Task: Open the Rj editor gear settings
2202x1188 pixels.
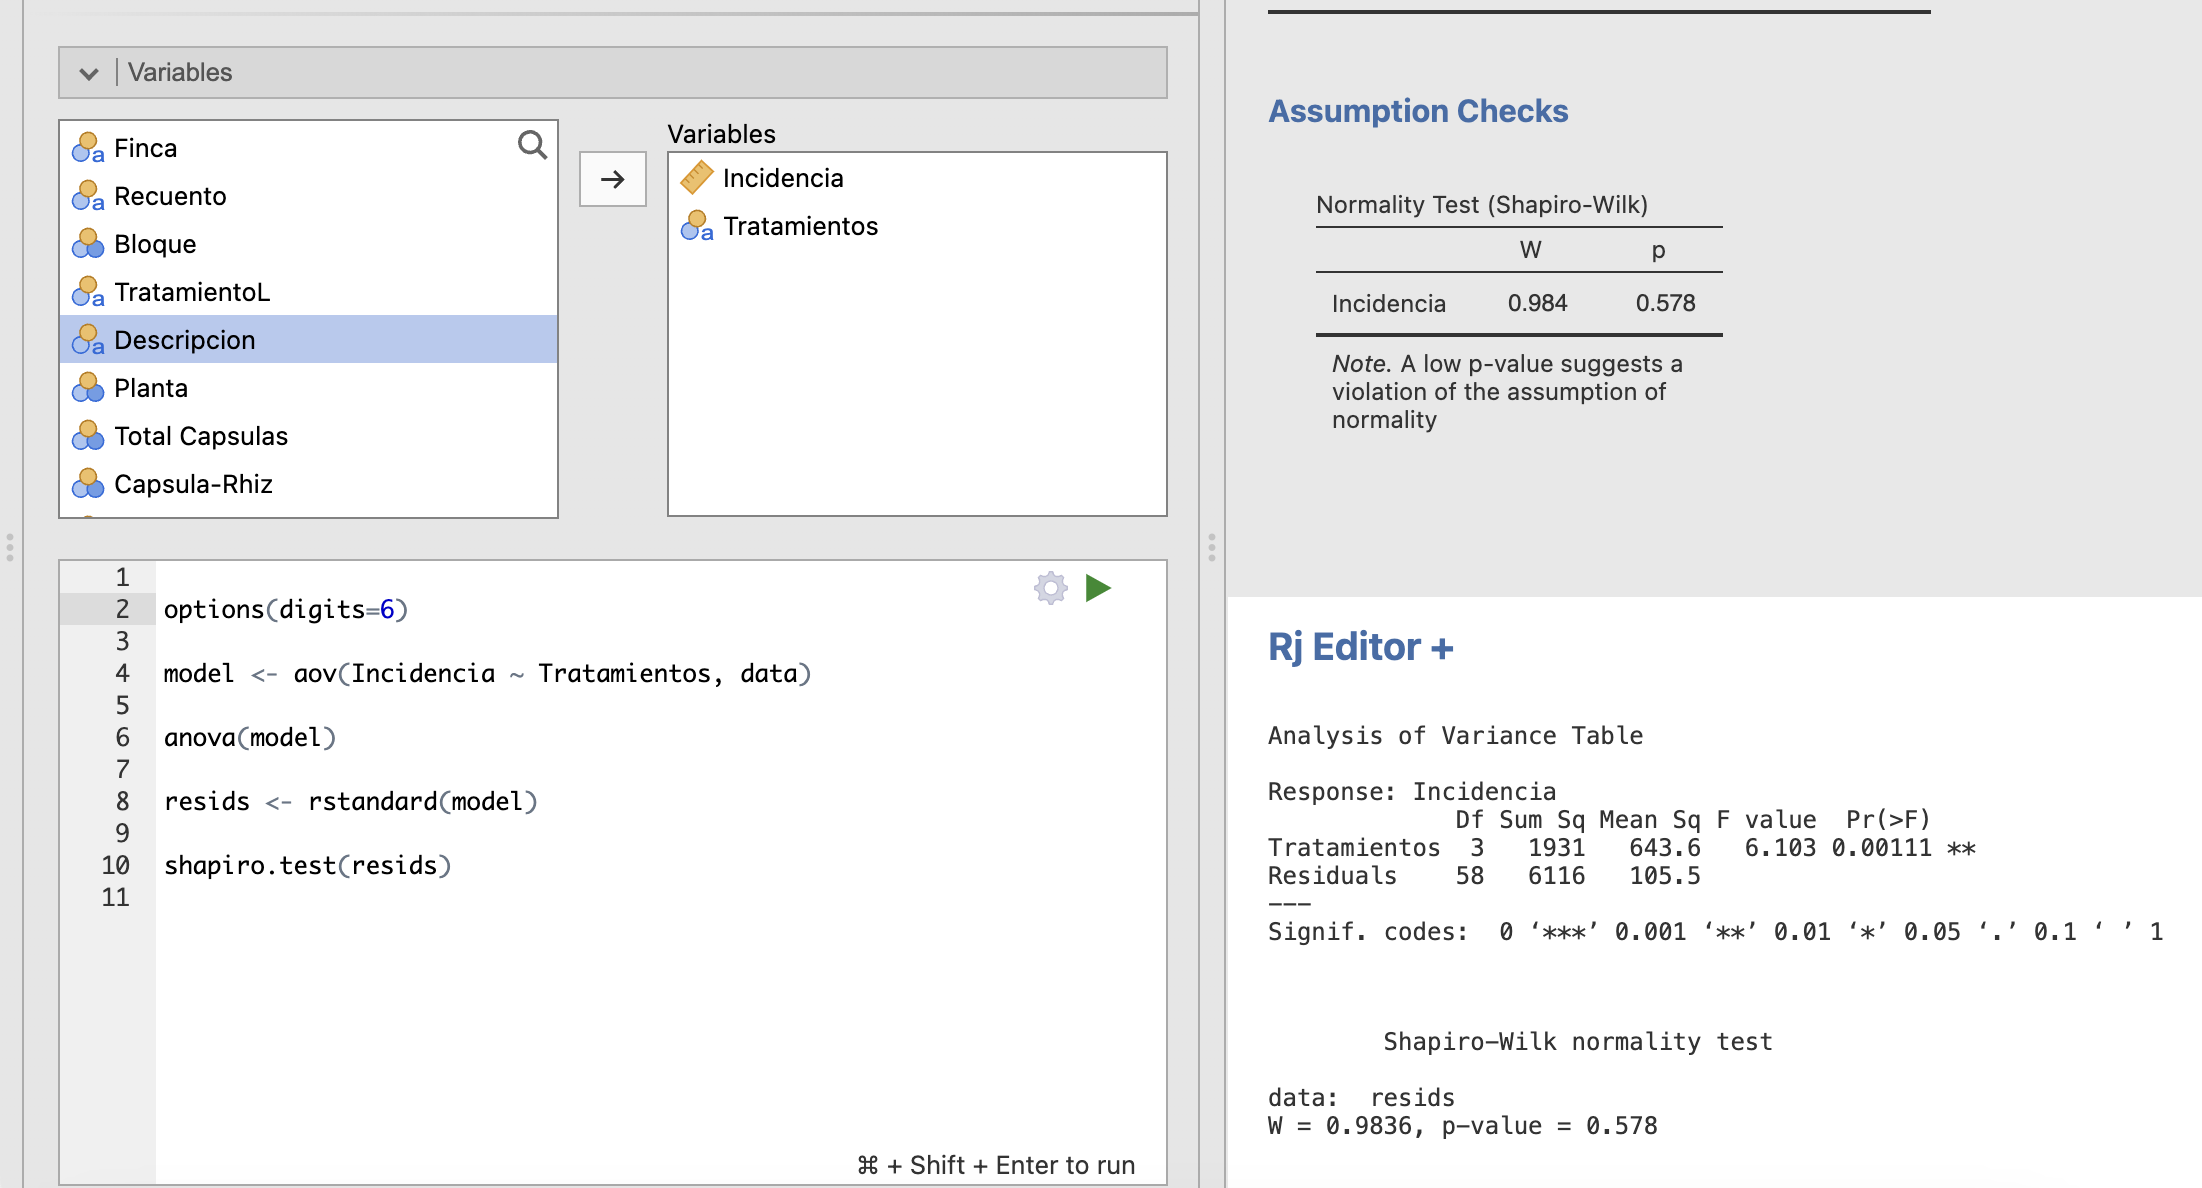Action: point(1050,588)
